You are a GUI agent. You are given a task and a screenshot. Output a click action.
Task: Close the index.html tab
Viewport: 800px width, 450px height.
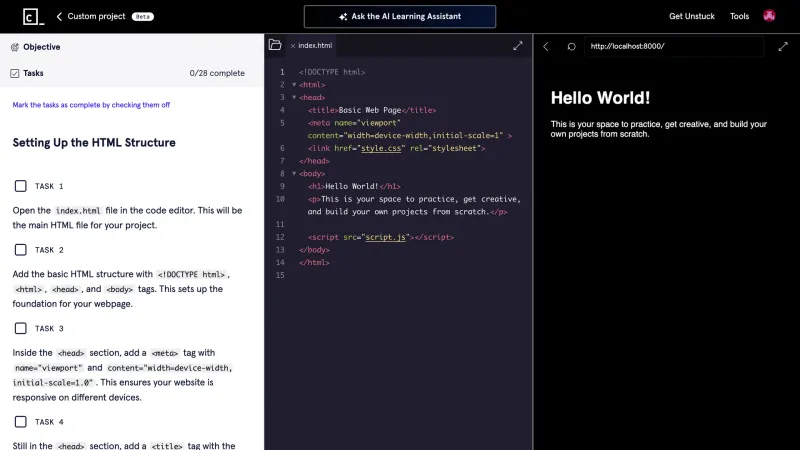[x=293, y=46]
